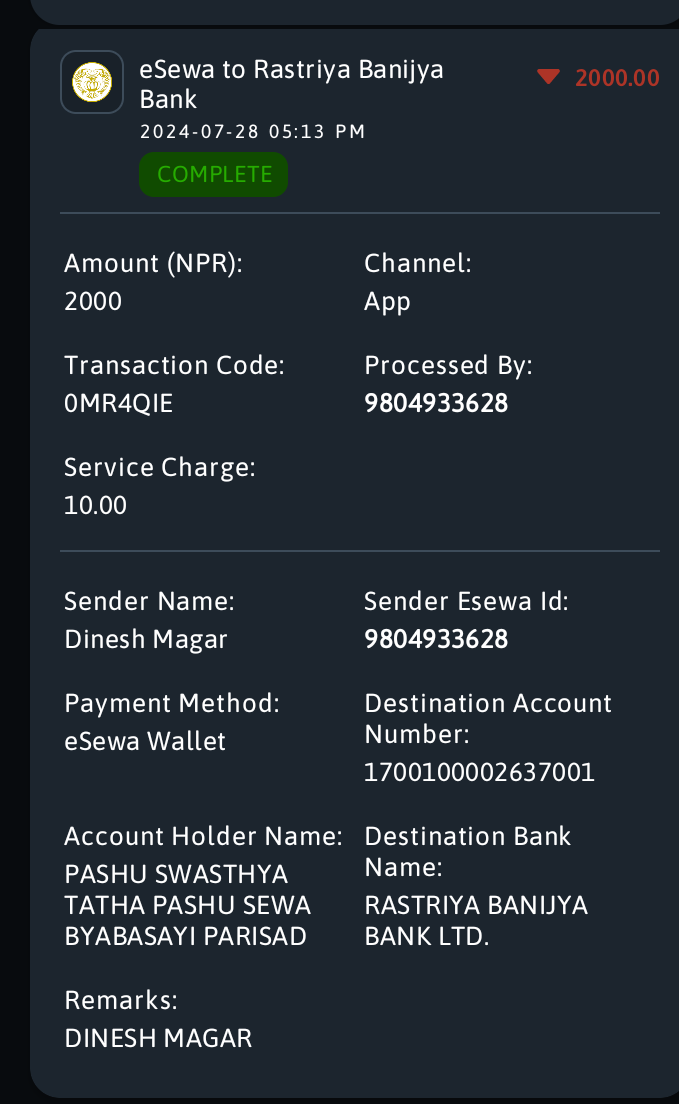Image resolution: width=679 pixels, height=1104 pixels.
Task: Select destination account number 1700100002637001
Action: [479, 772]
